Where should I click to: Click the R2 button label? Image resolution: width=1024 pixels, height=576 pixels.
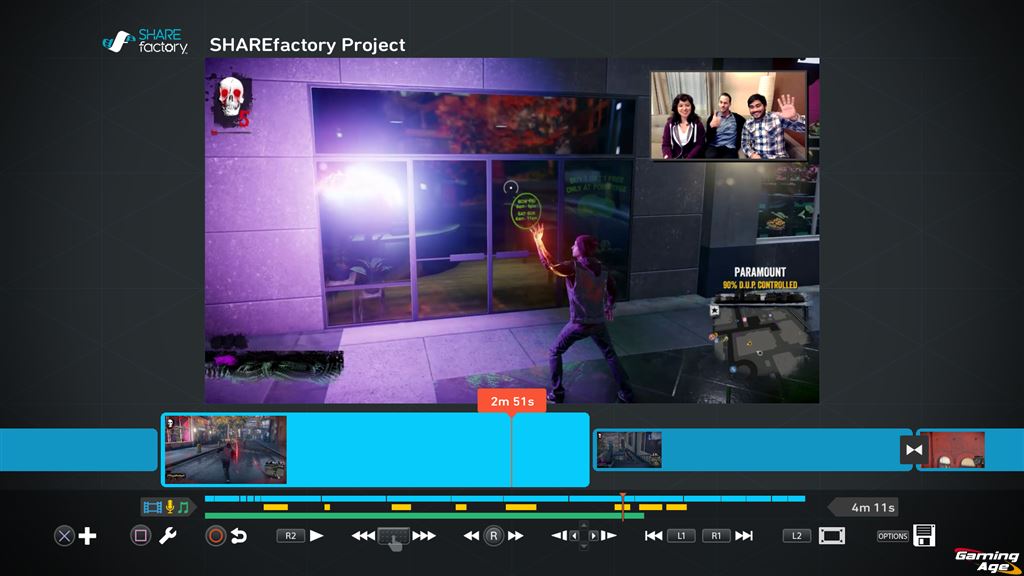pyautogui.click(x=291, y=536)
